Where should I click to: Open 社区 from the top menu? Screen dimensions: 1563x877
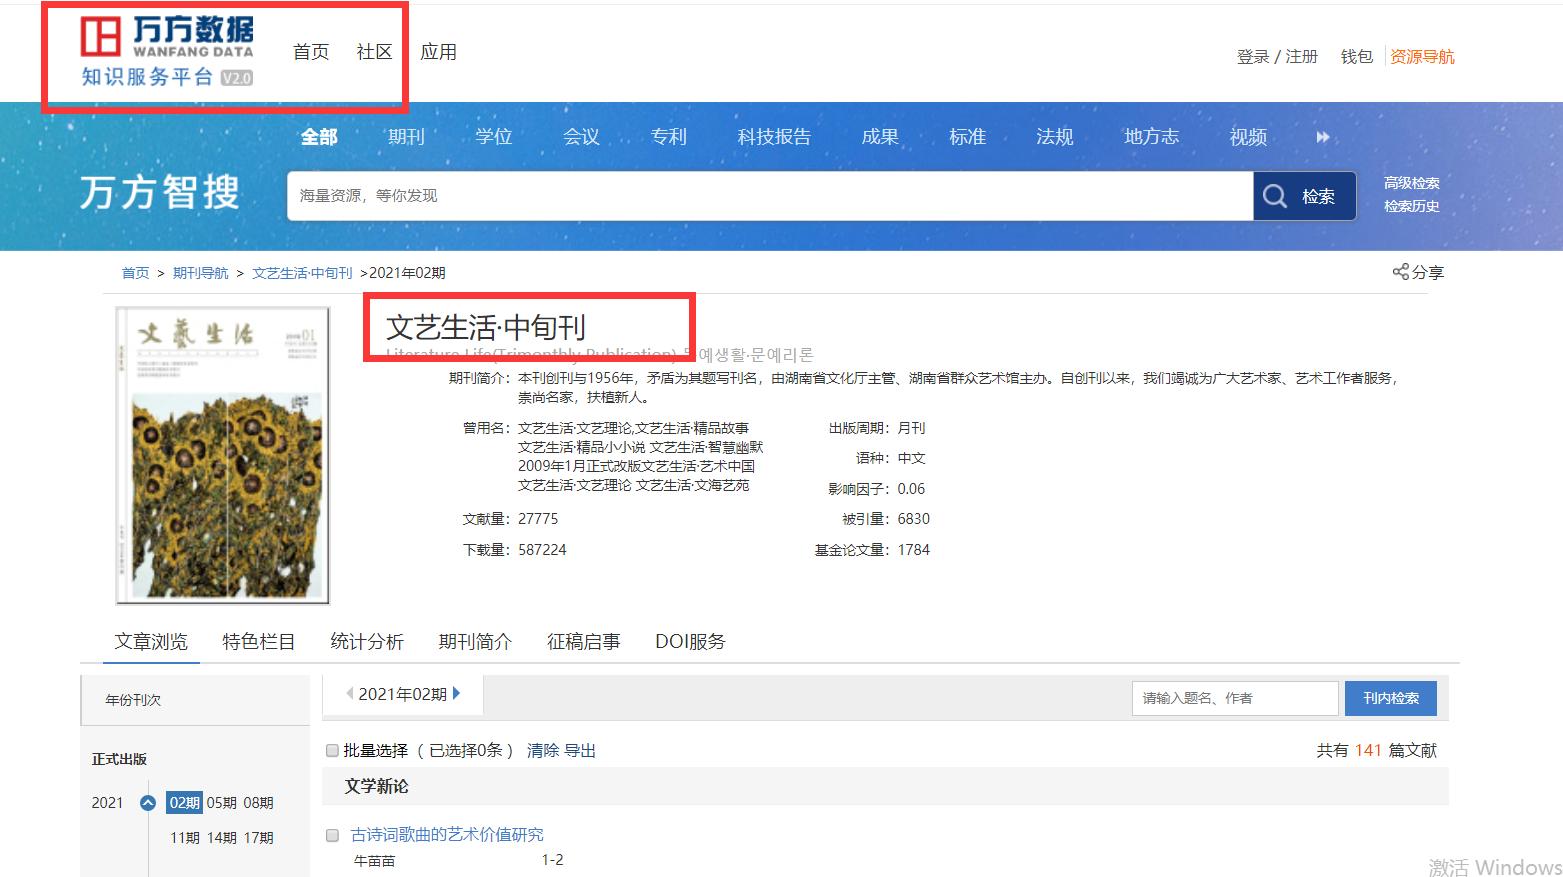(x=374, y=52)
